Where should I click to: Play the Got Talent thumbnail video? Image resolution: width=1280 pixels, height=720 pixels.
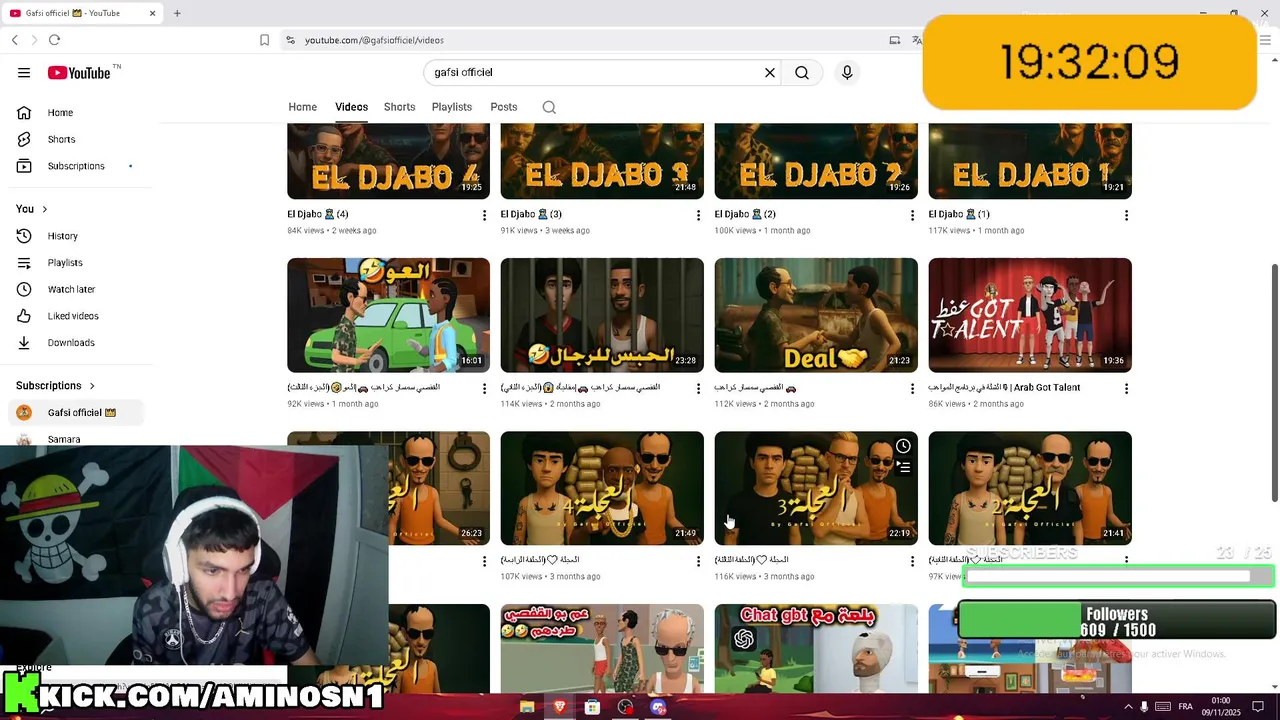[1030, 315]
